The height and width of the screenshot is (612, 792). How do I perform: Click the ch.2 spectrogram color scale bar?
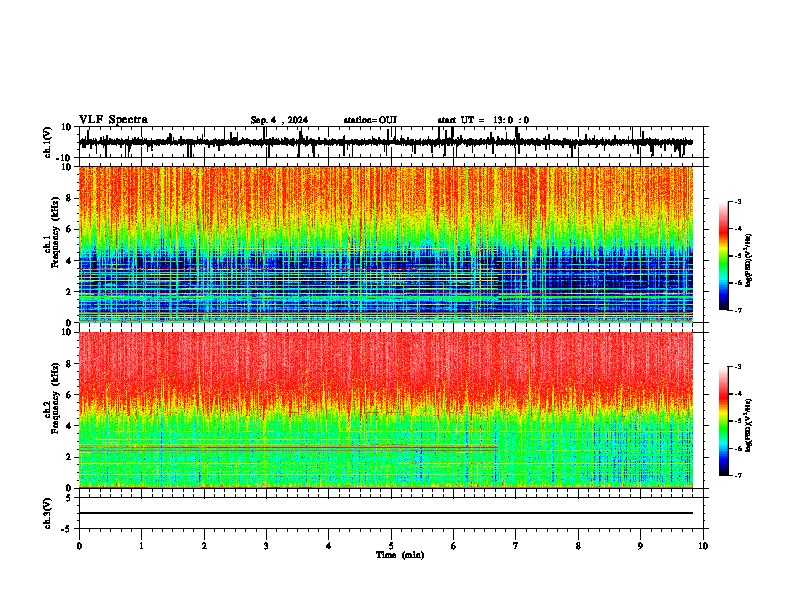point(724,421)
